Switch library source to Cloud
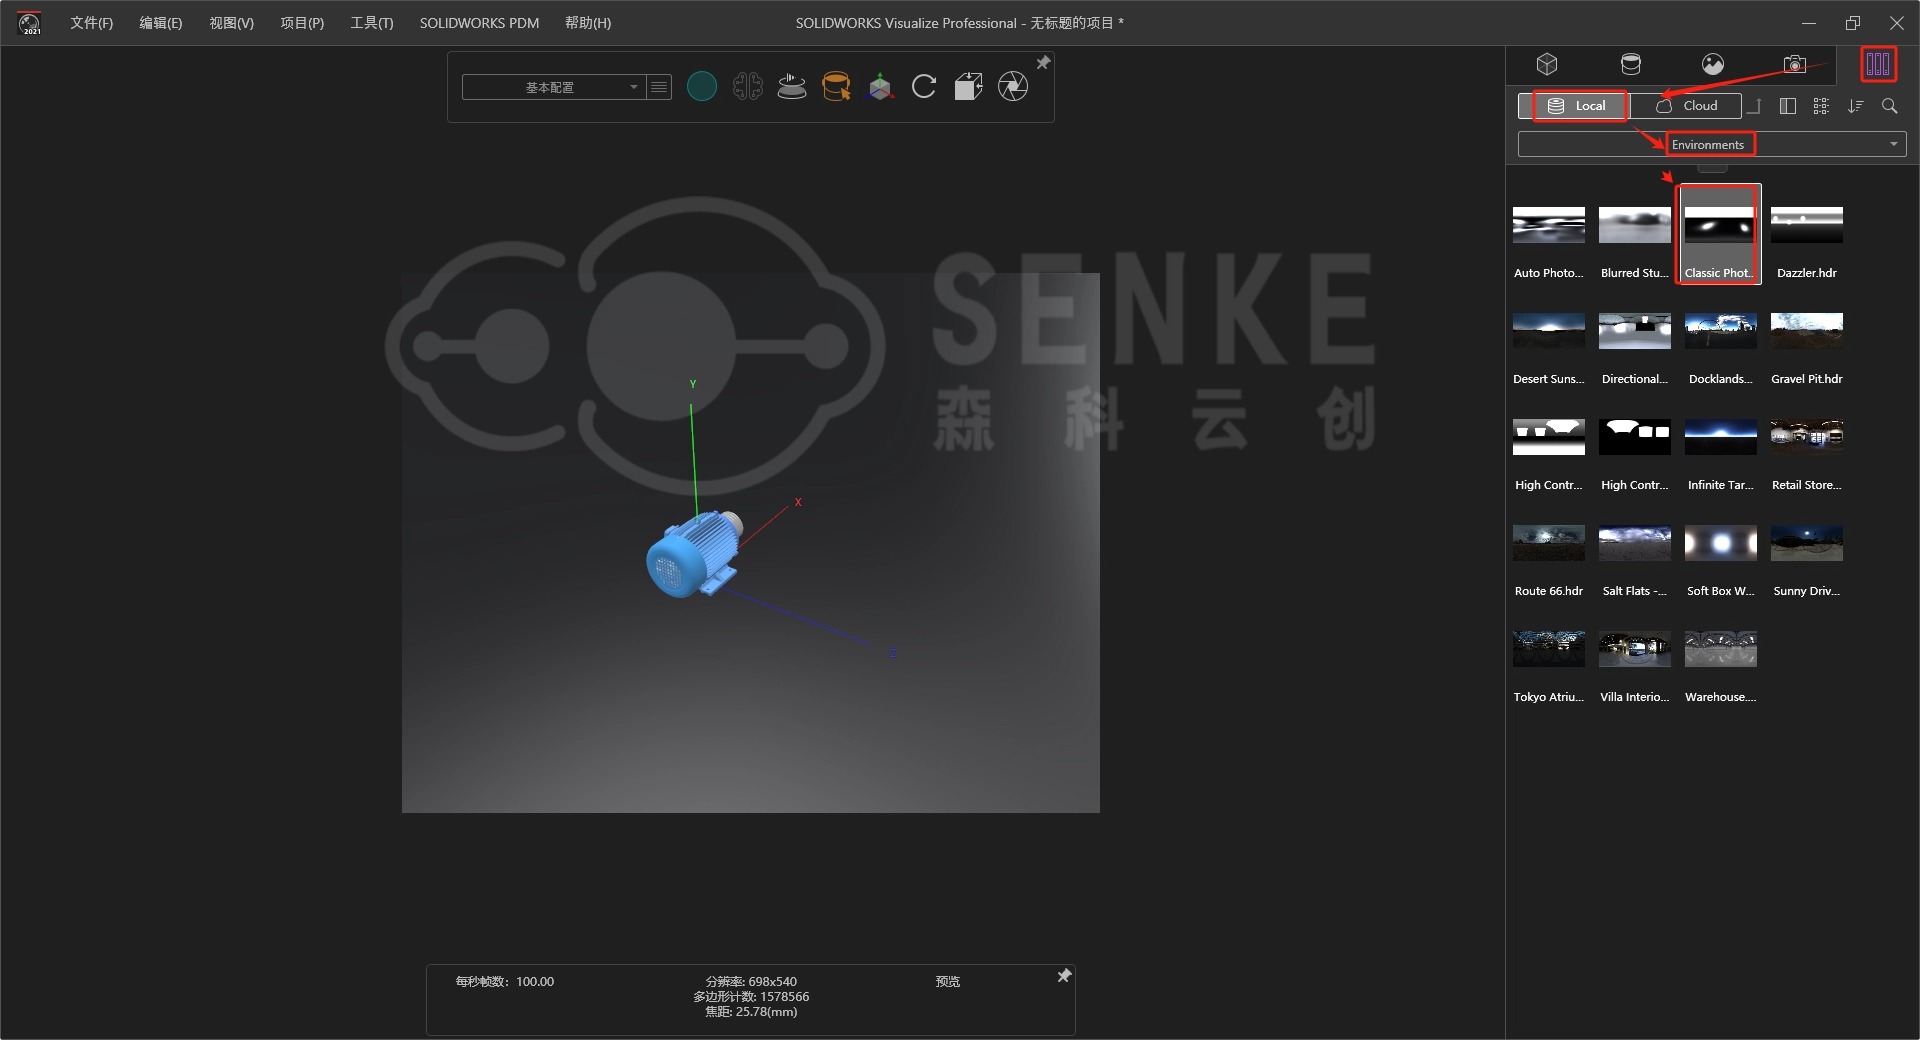 pos(1687,106)
